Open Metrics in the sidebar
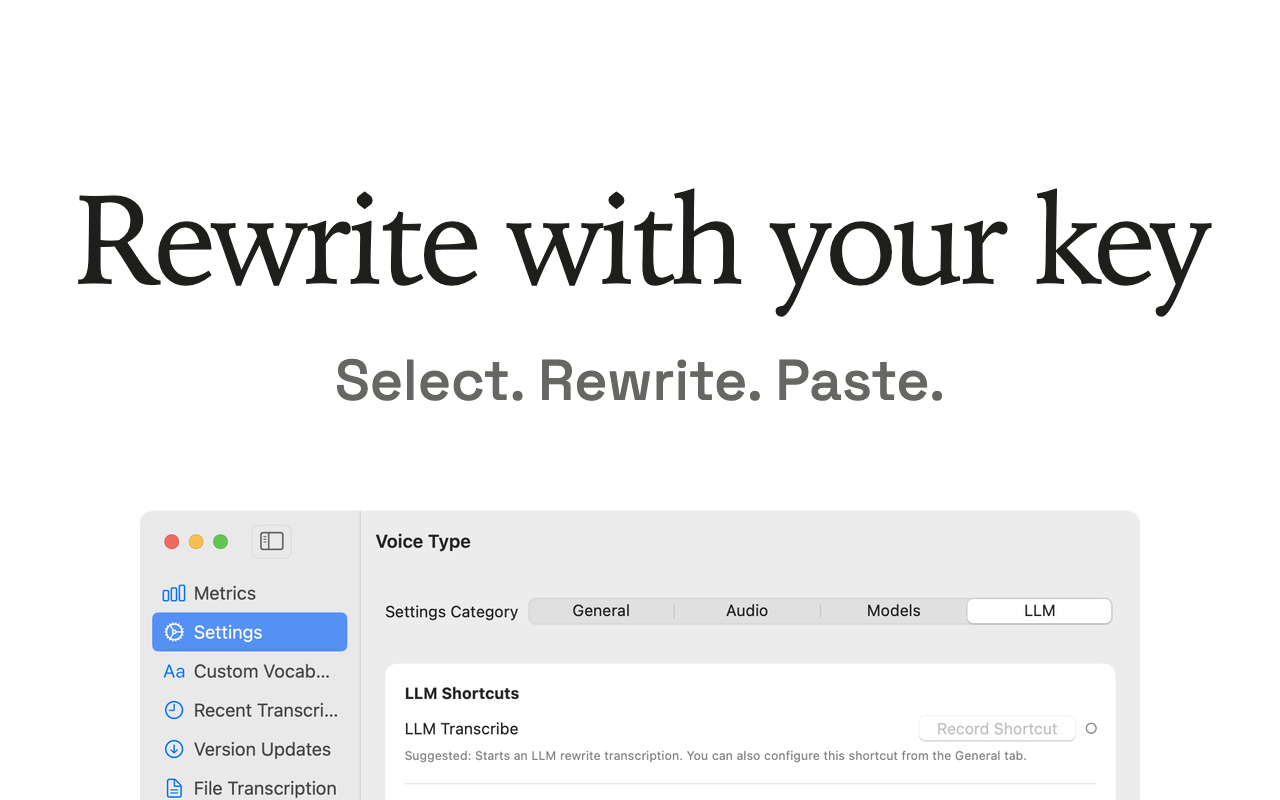Screen dimensions: 1280x800 pos(249,593)
